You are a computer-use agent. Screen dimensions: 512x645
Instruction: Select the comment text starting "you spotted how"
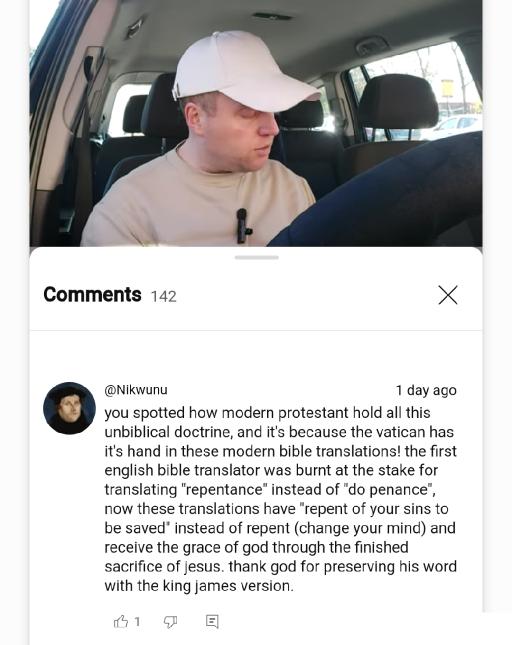click(x=280, y=499)
